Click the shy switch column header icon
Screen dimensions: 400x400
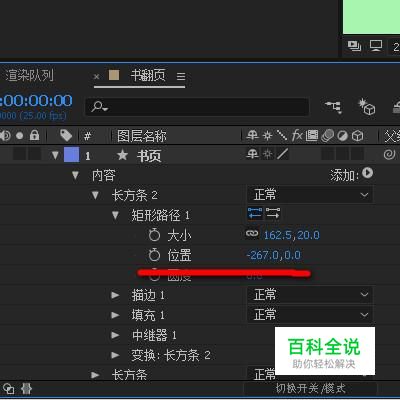tap(252, 135)
